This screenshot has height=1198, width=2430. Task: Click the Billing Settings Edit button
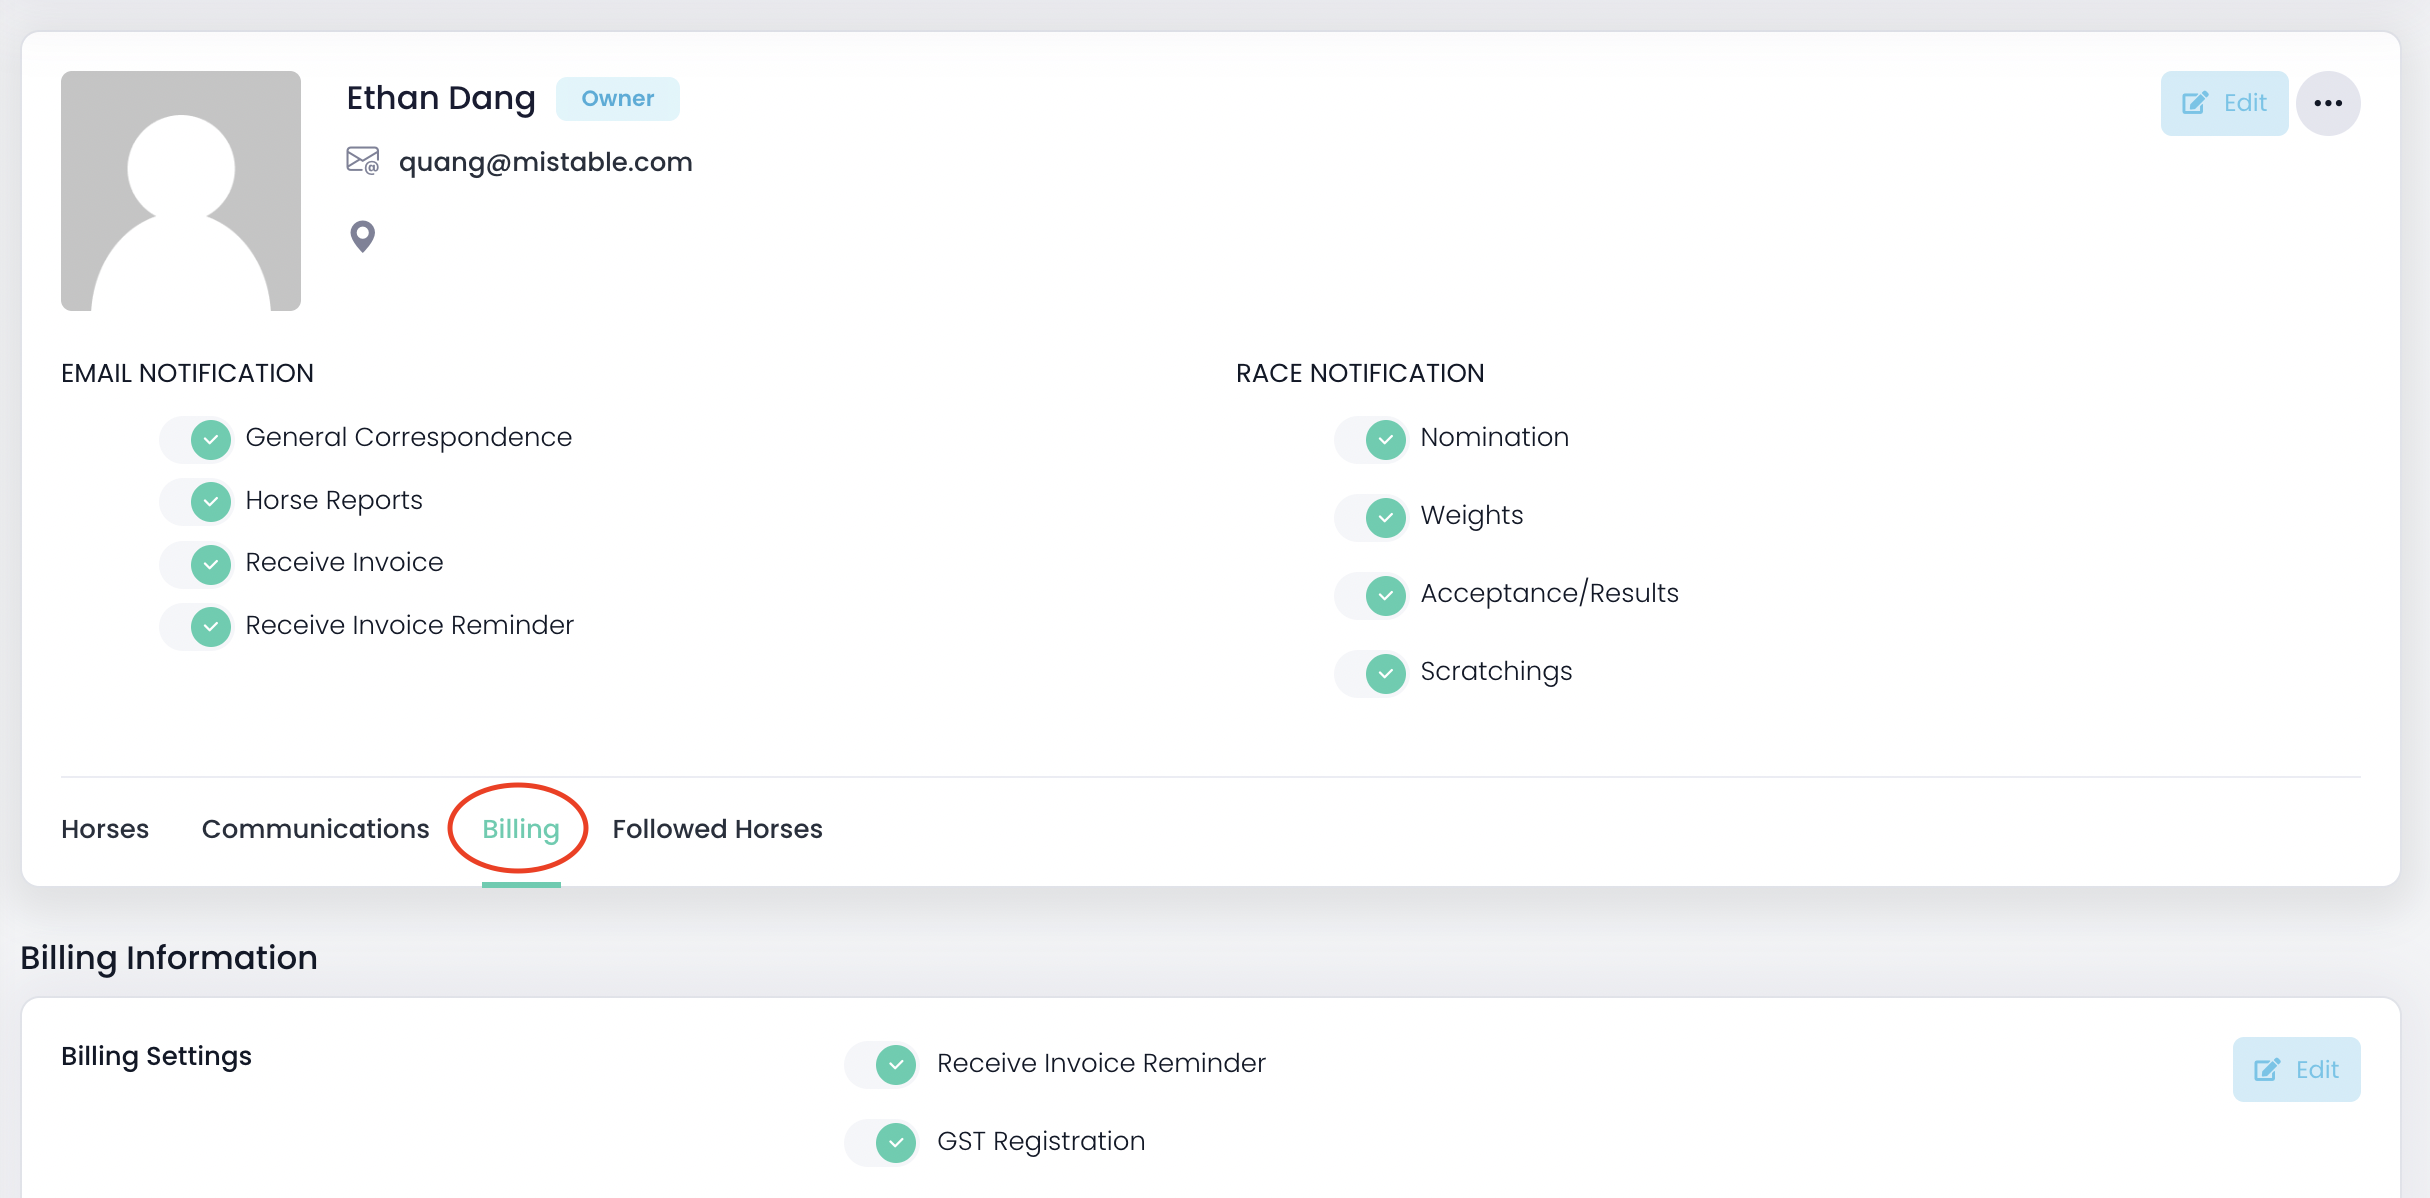pos(2296,1070)
